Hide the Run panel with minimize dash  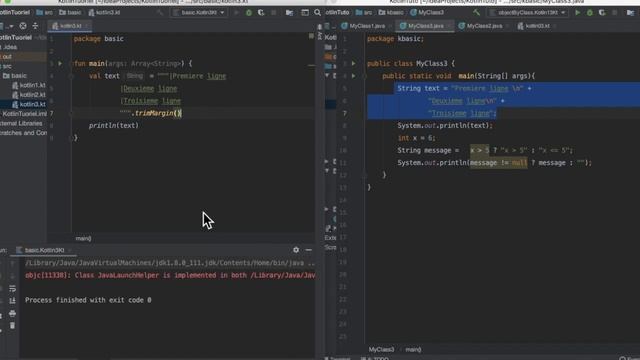pos(309,250)
